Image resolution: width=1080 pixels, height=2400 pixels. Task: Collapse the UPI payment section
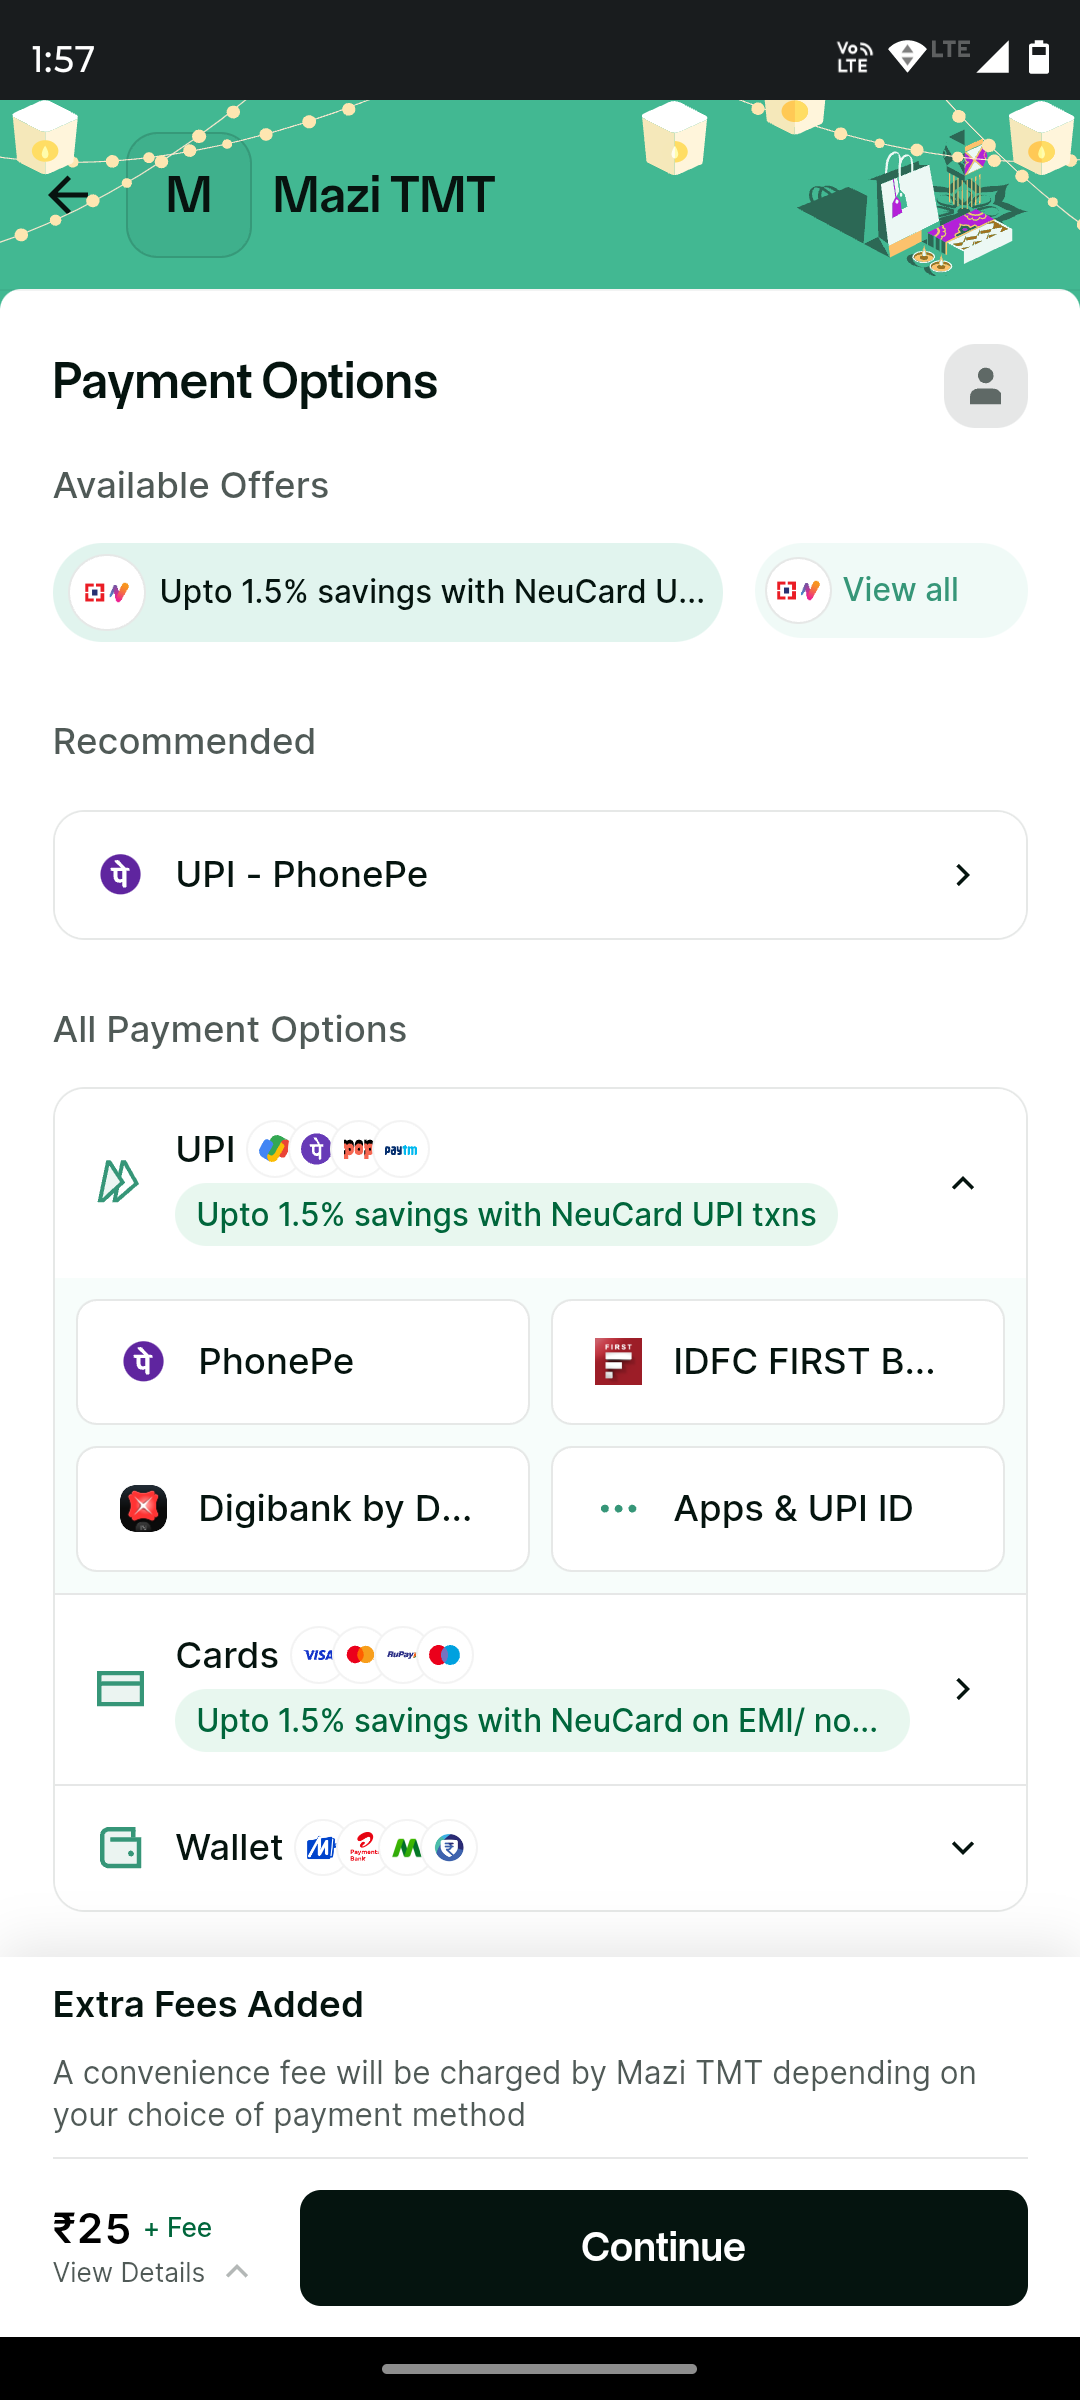click(962, 1184)
